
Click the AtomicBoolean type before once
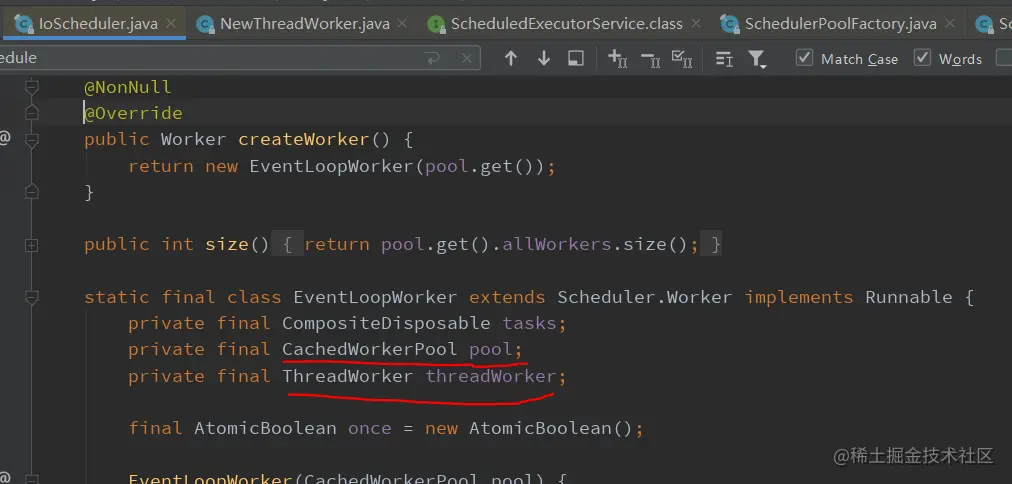pos(265,429)
